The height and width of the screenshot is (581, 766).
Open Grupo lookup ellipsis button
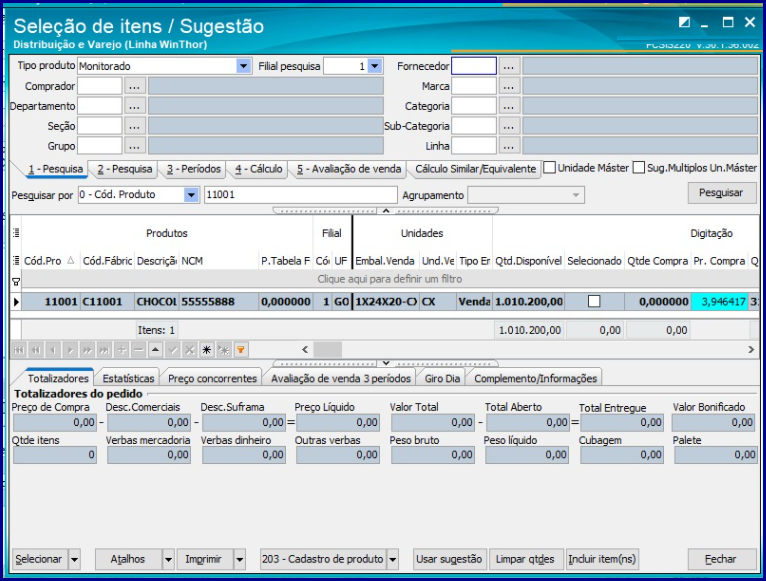tap(135, 146)
